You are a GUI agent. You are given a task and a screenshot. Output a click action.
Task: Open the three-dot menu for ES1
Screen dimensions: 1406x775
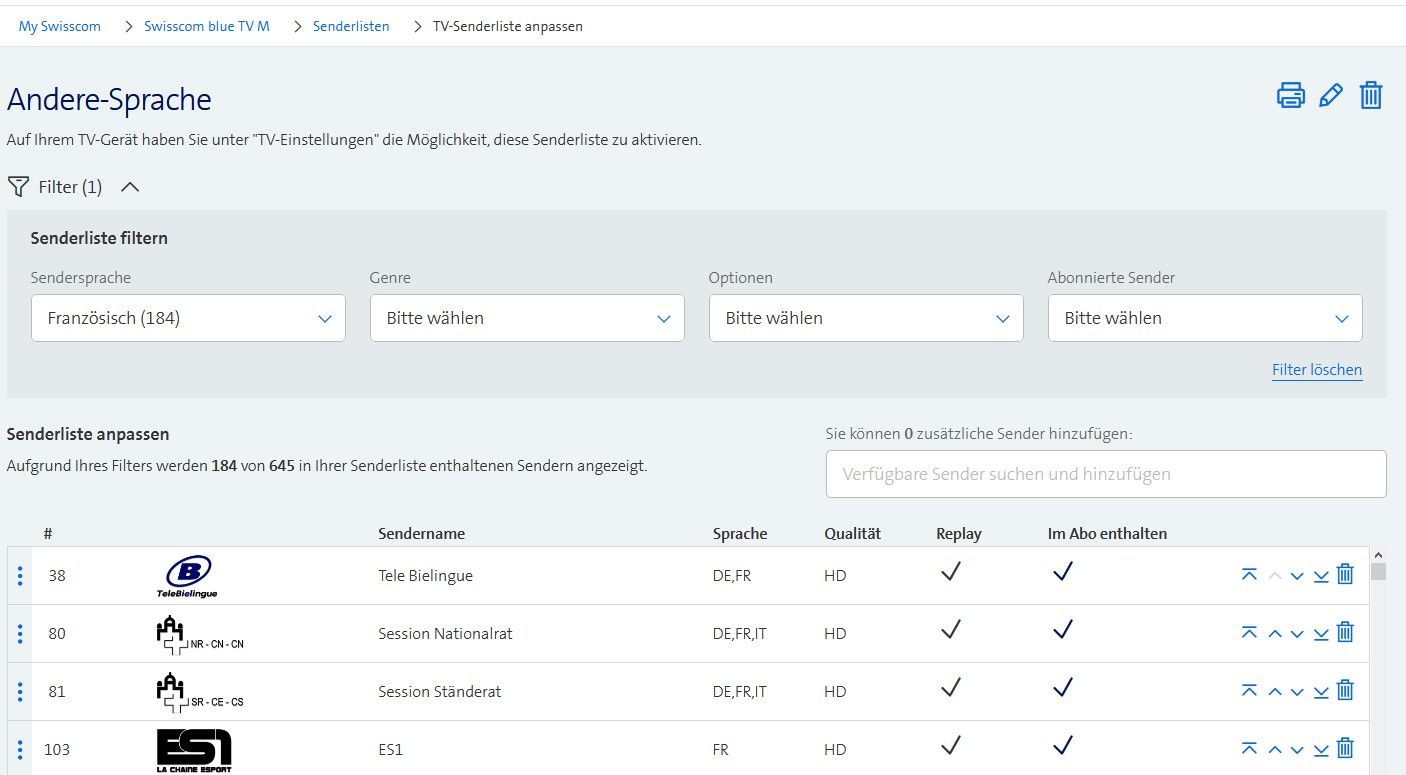pos(19,750)
